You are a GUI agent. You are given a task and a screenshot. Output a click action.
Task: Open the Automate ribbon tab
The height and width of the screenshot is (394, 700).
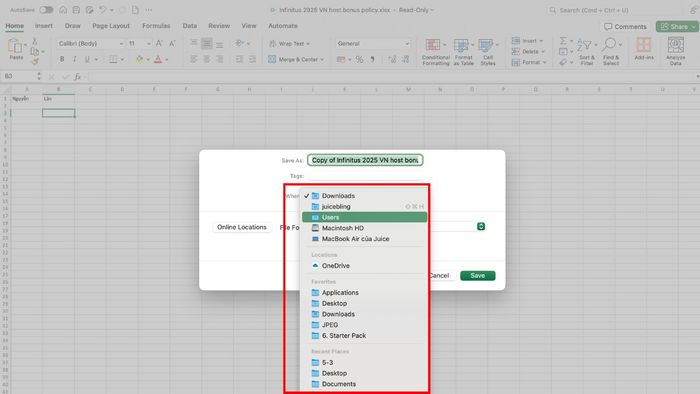(283, 26)
